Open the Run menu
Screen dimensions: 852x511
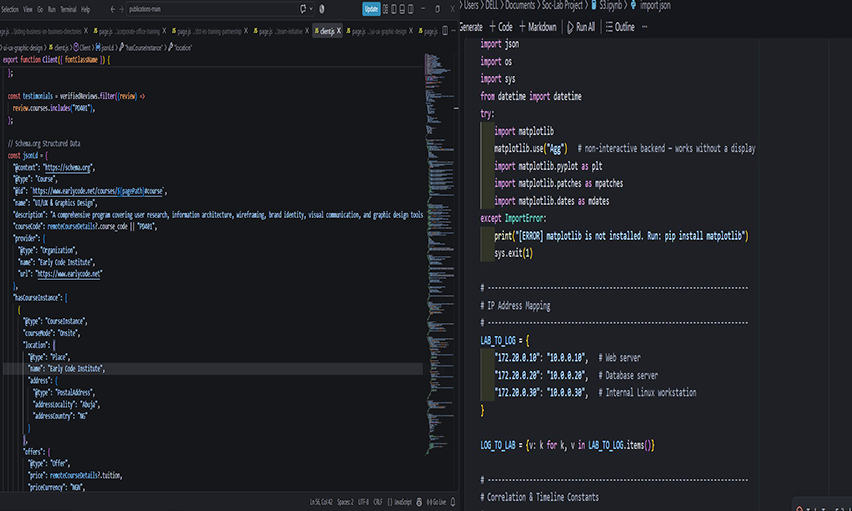pos(52,9)
